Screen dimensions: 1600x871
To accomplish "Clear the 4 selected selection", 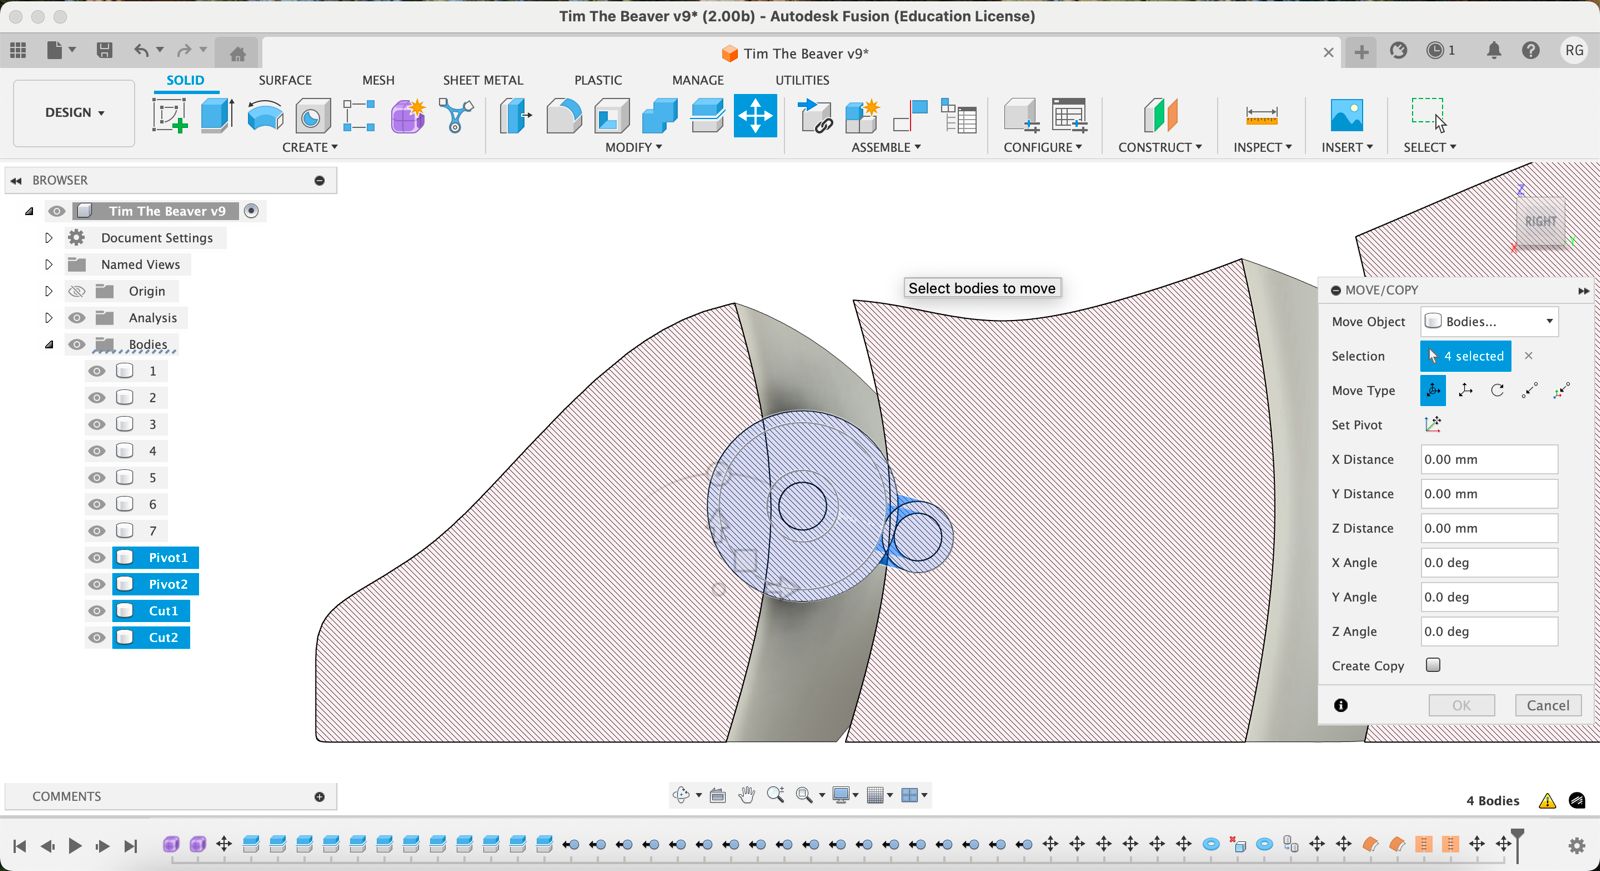I will pyautogui.click(x=1528, y=356).
